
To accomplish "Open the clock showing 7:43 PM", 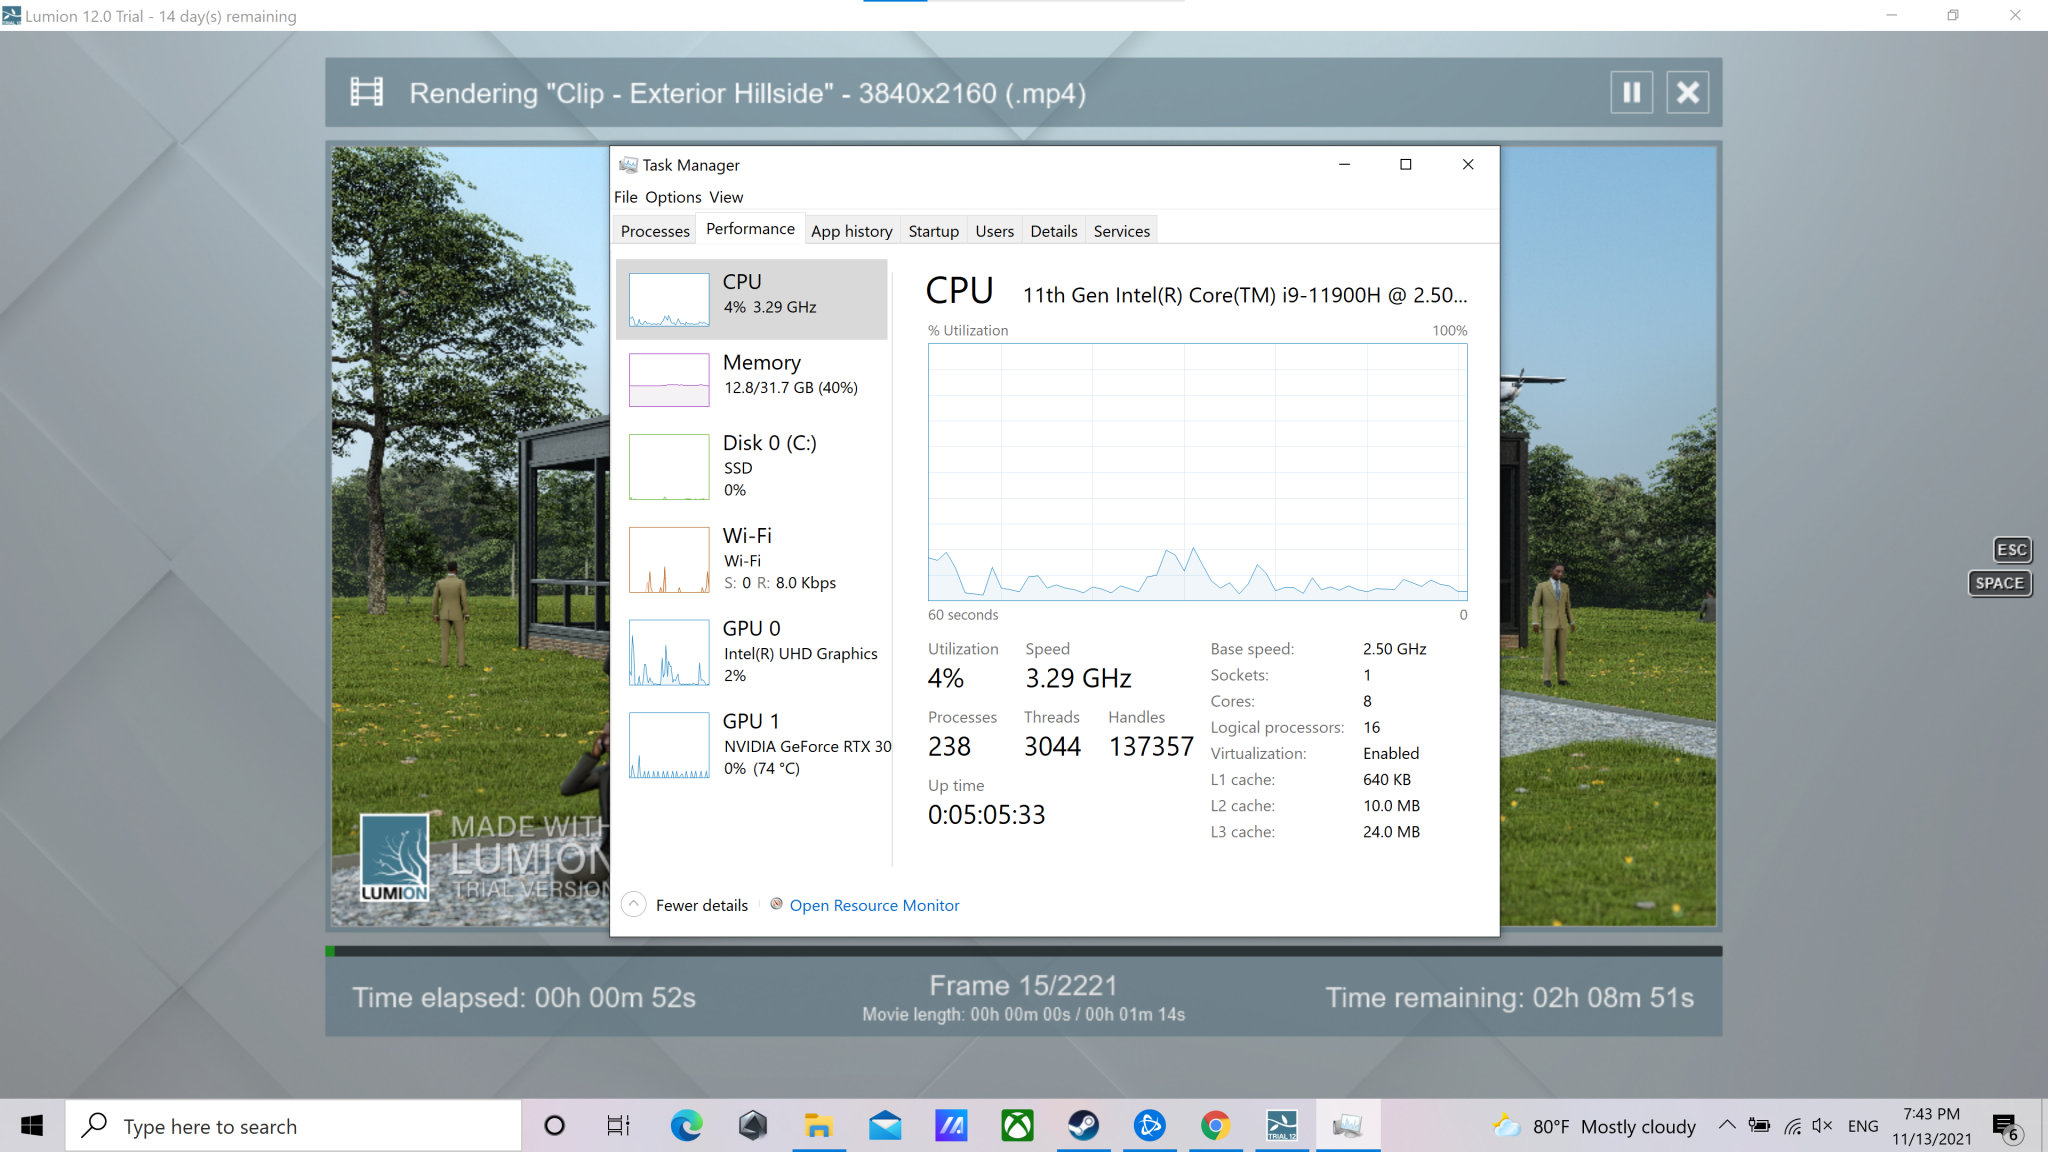I will (1931, 1126).
